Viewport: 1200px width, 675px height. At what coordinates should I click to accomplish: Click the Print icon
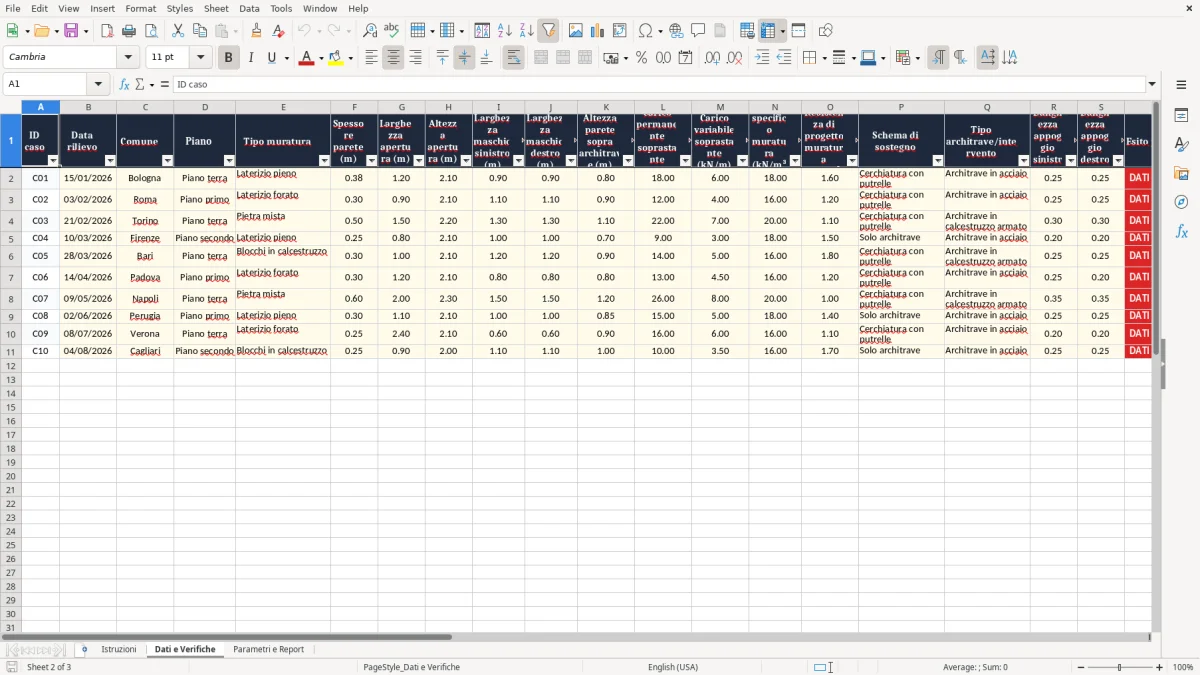[129, 31]
